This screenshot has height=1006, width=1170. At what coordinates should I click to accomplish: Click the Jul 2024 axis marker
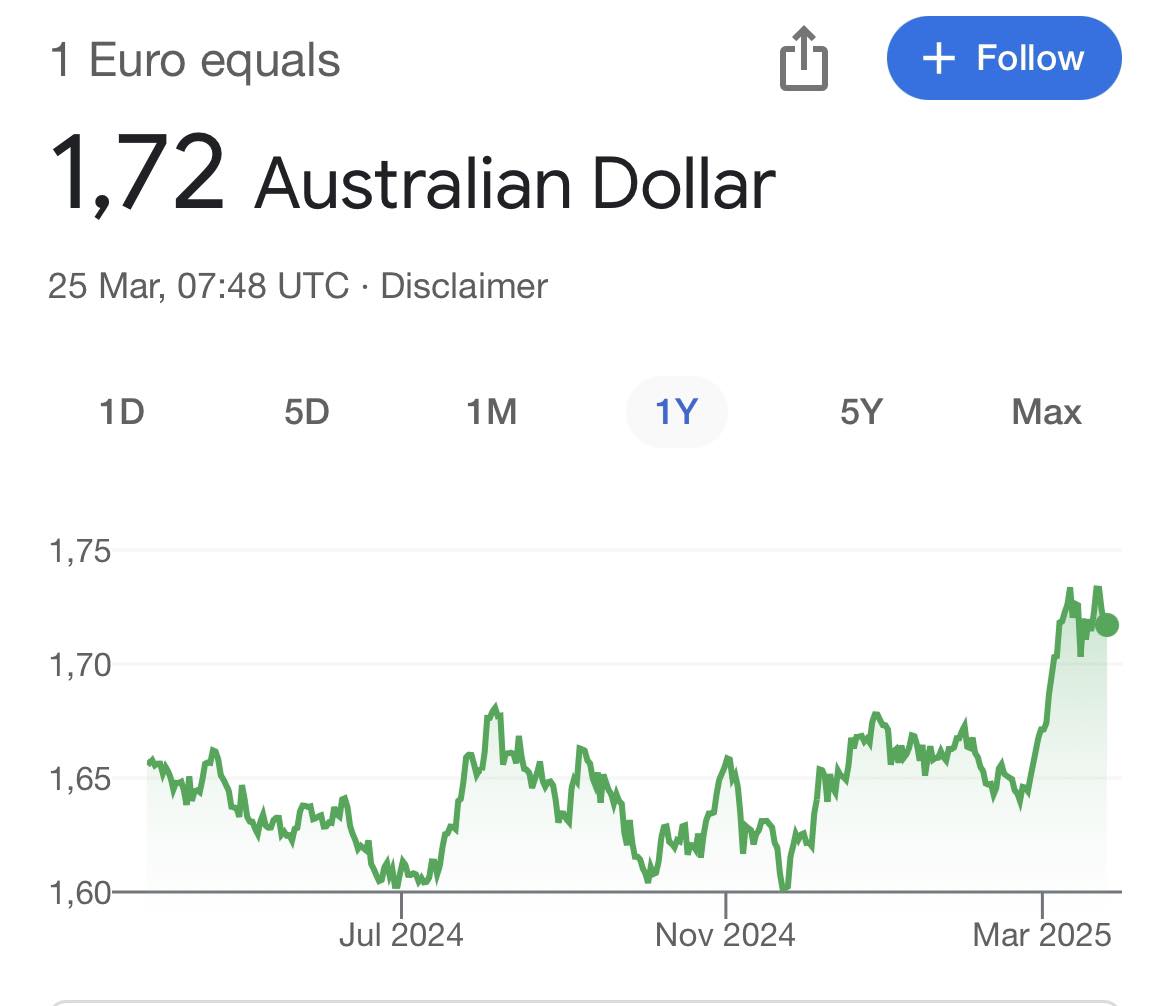click(401, 934)
